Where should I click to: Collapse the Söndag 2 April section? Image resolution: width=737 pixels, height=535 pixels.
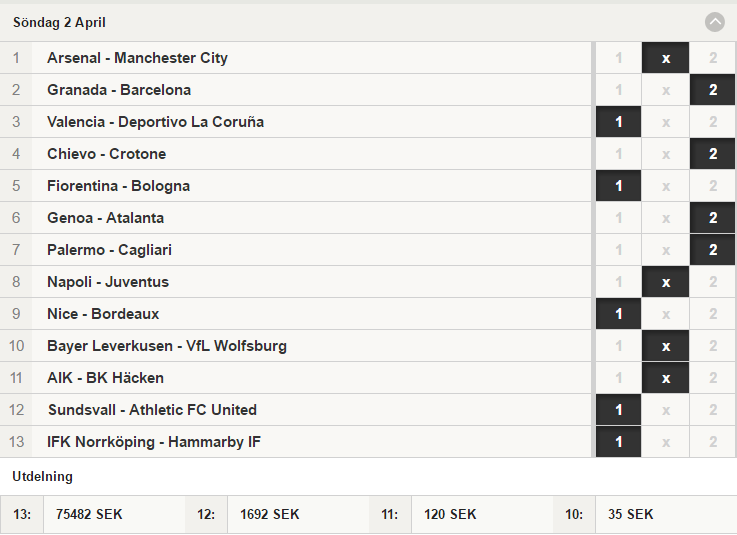714,22
